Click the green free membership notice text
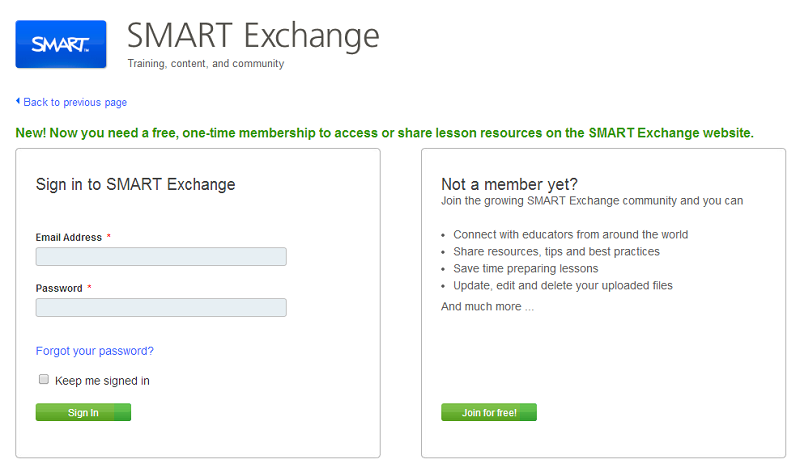 [385, 132]
